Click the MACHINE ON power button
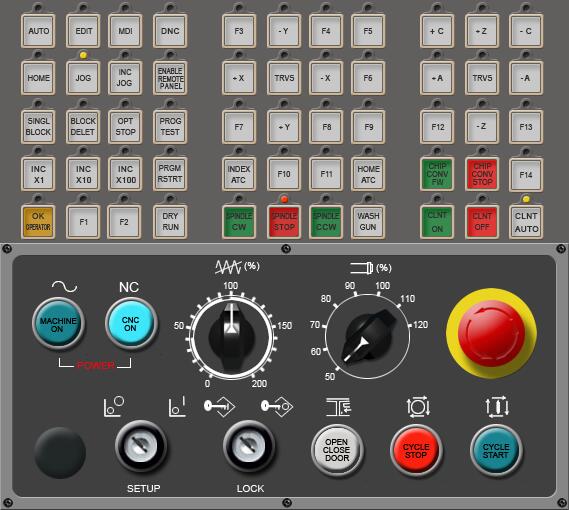This screenshot has width=569, height=510. click(58, 324)
